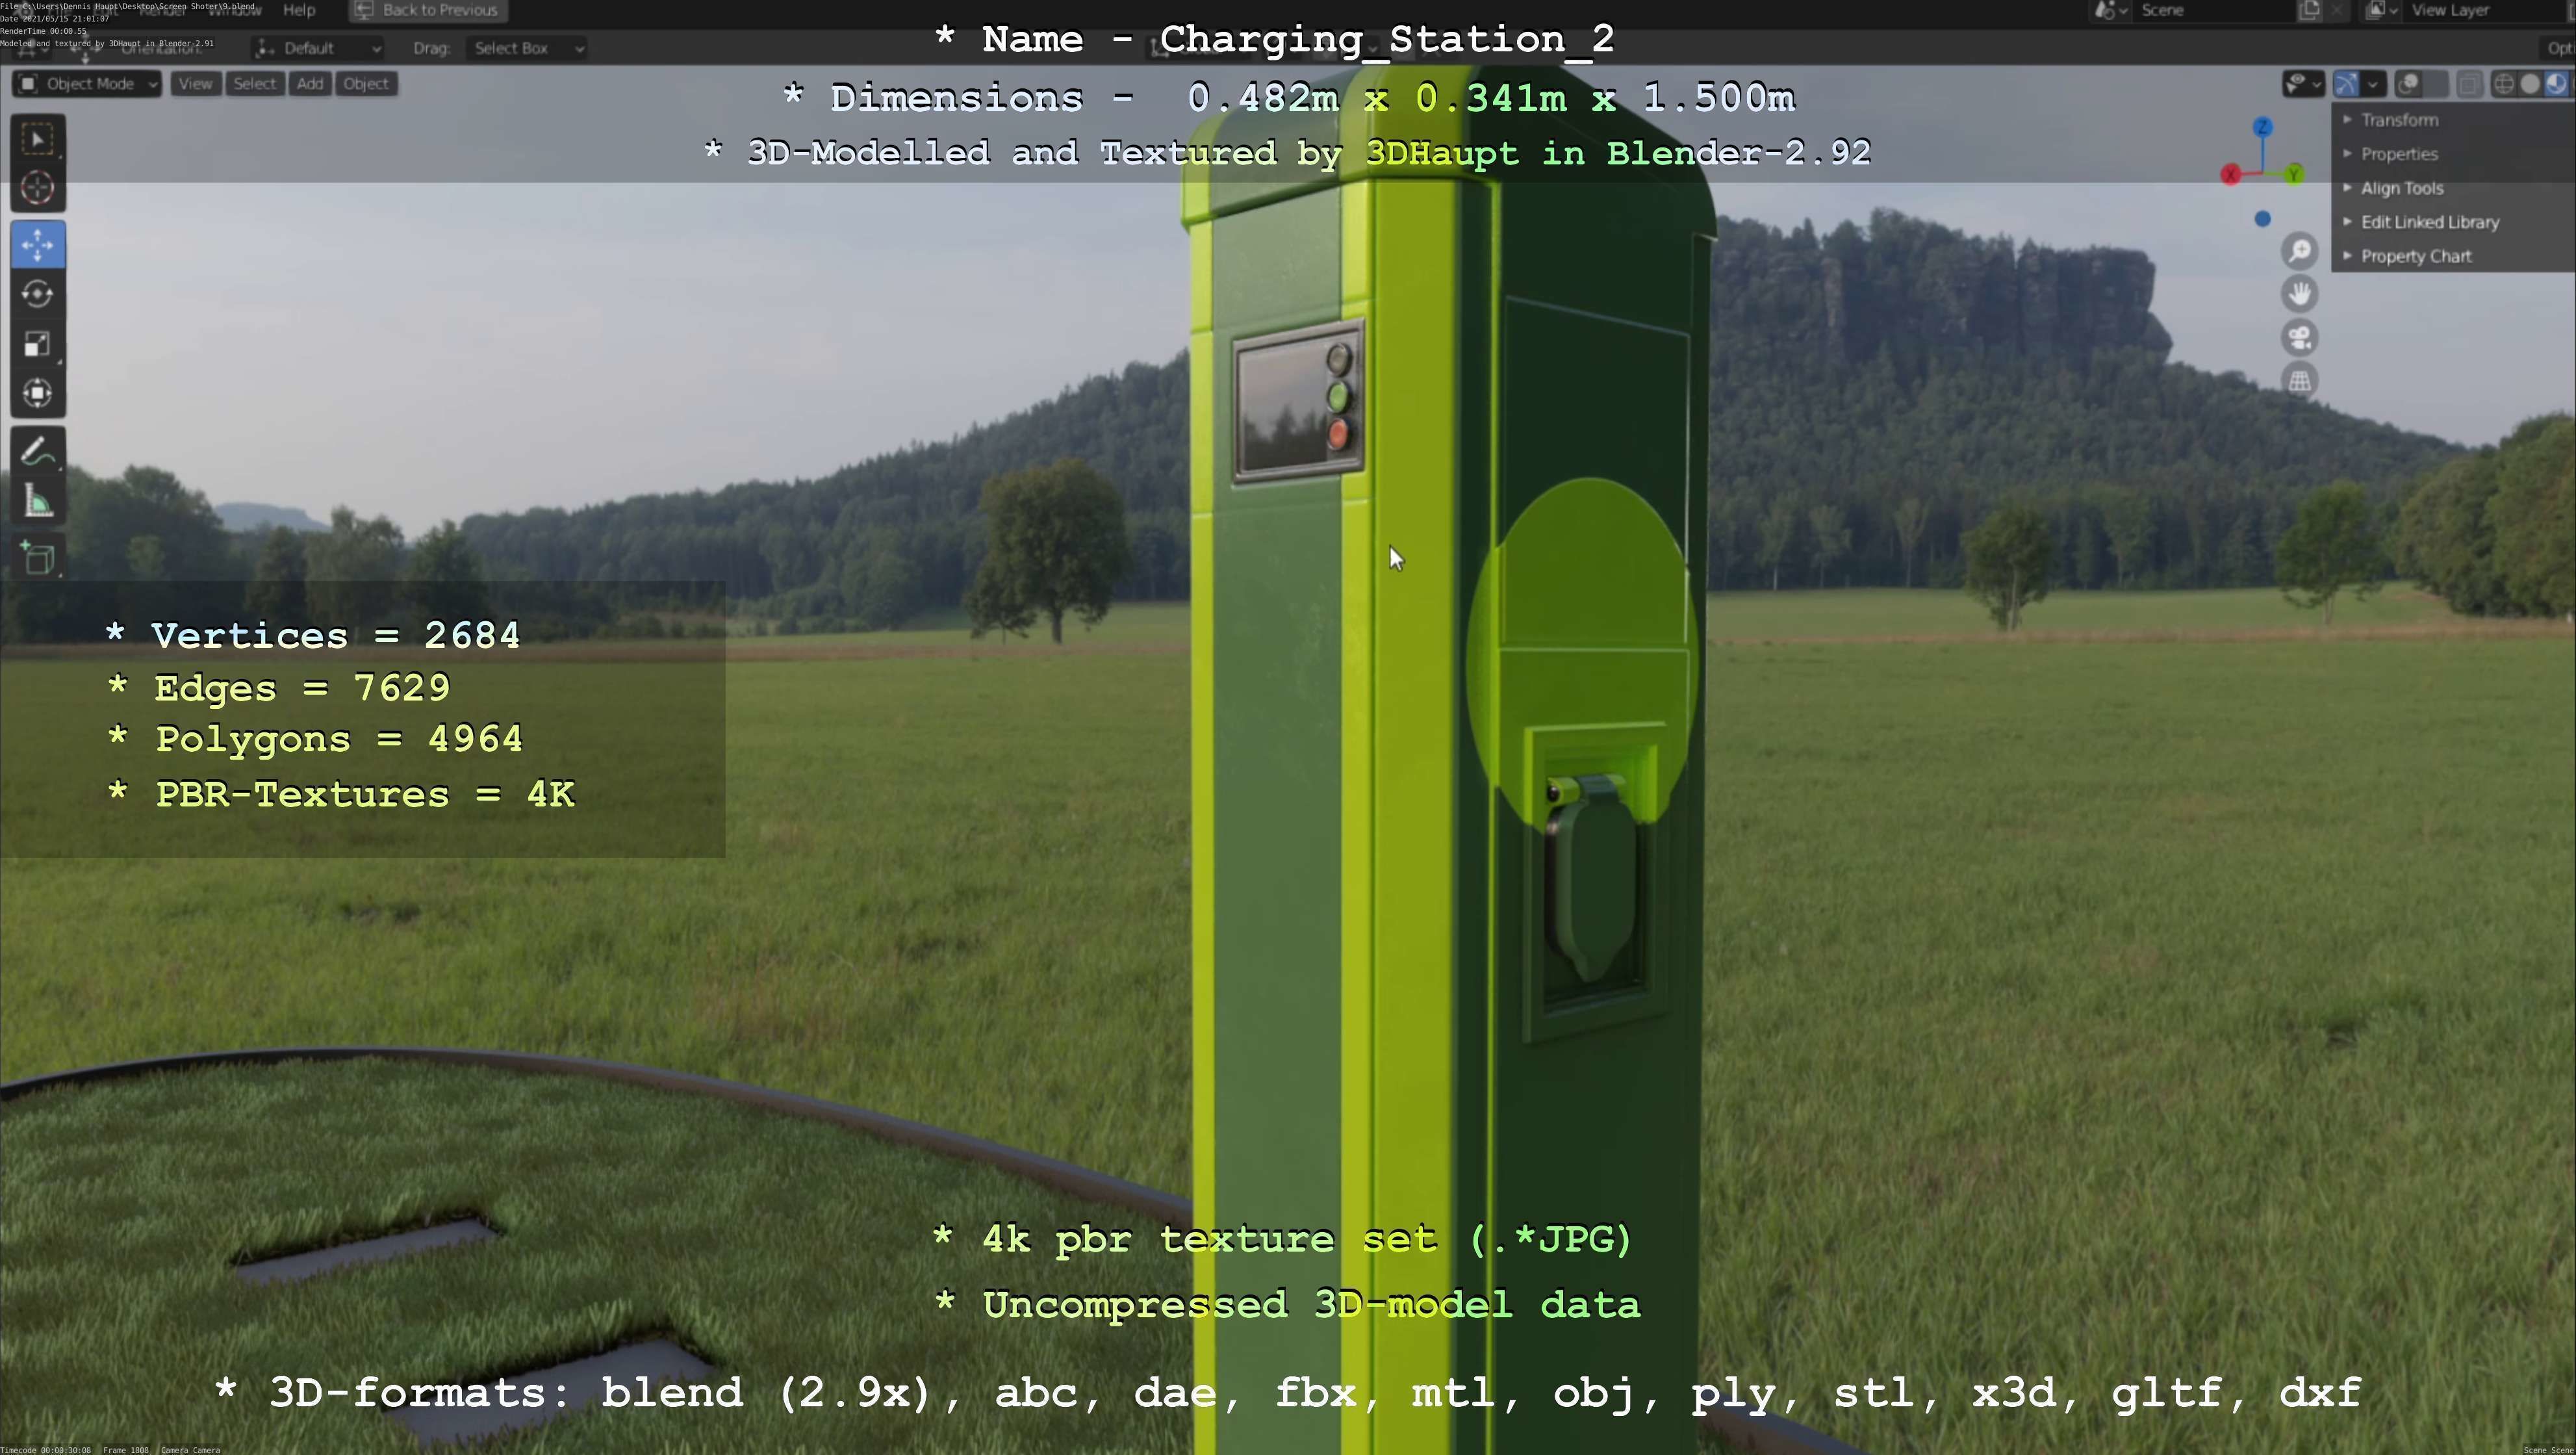Open the Object menu
The width and height of the screenshot is (2576, 1455).
(x=366, y=84)
